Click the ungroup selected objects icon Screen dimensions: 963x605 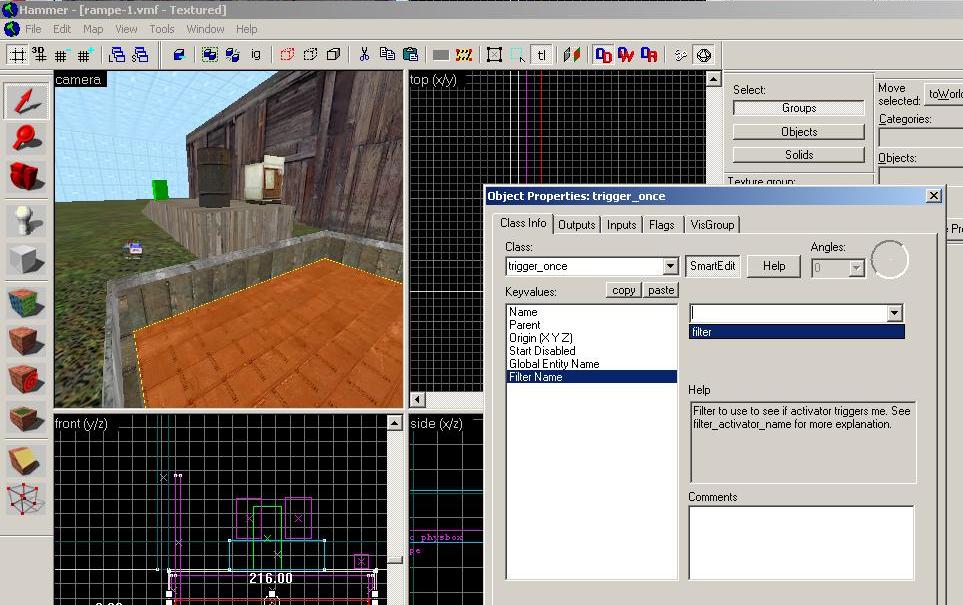point(232,55)
